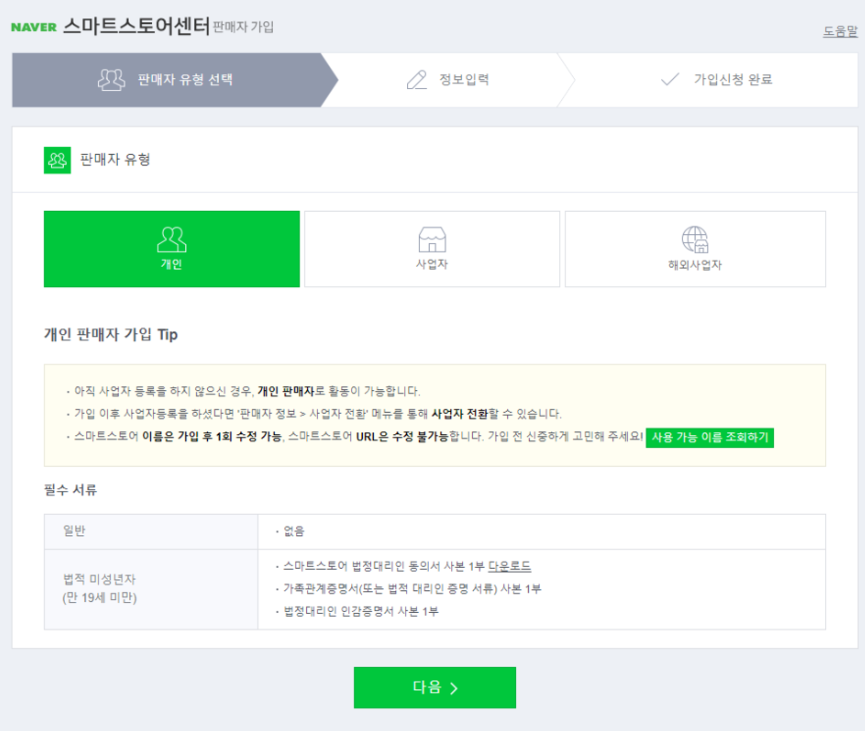Click the storefront icon on 사업자 card
Viewport: 865px width, 731px height.
432,239
